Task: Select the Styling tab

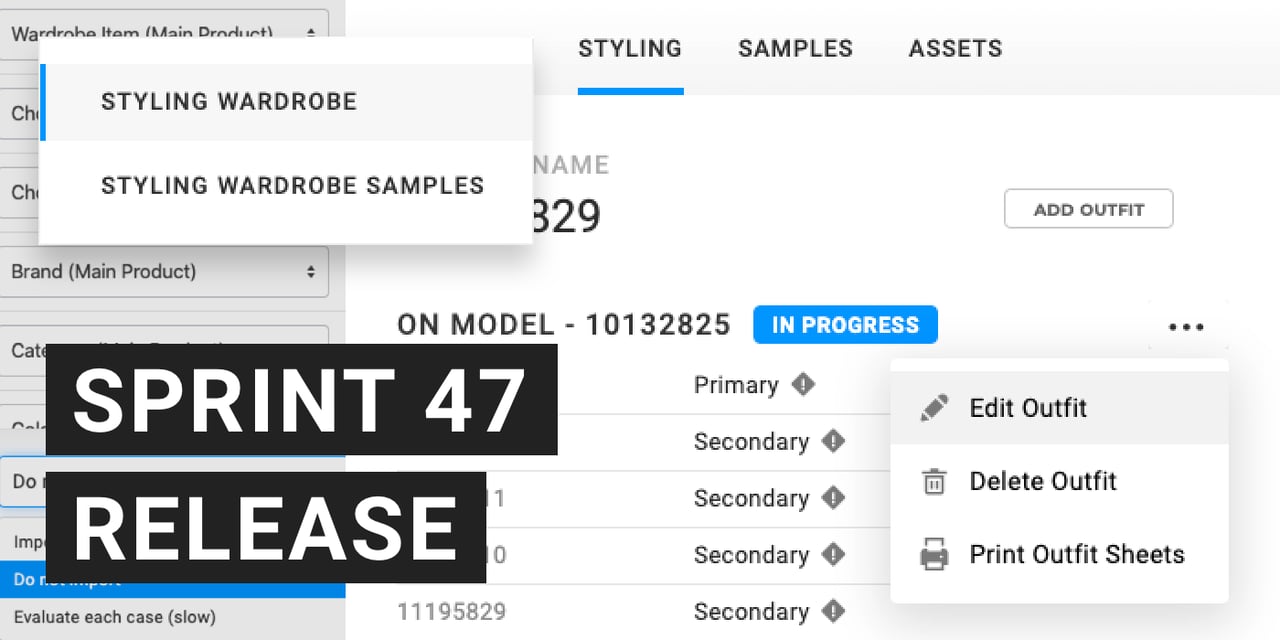Action: click(x=630, y=48)
